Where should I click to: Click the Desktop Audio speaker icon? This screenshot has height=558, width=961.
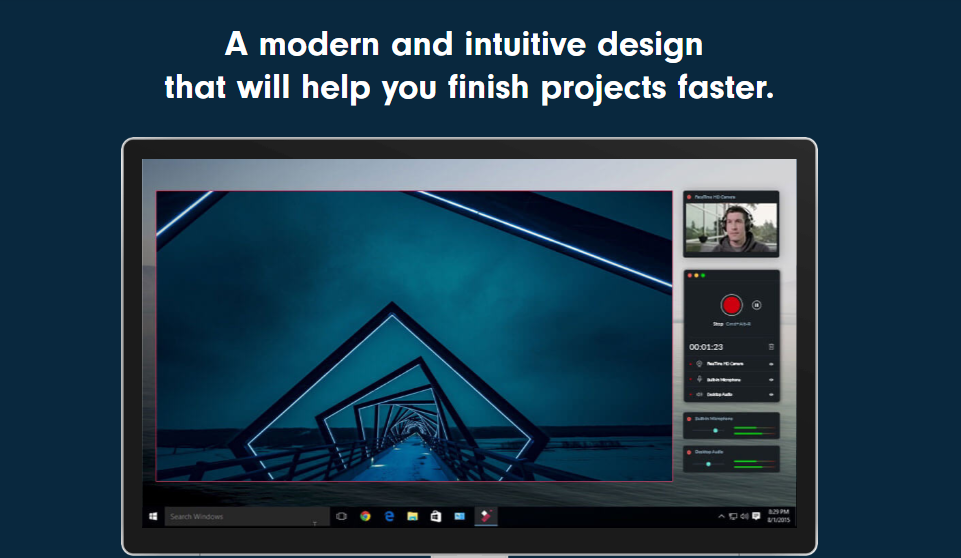click(x=699, y=394)
